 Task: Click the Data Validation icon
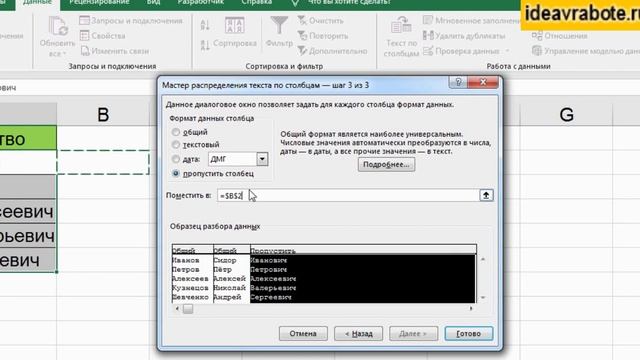click(x=428, y=51)
